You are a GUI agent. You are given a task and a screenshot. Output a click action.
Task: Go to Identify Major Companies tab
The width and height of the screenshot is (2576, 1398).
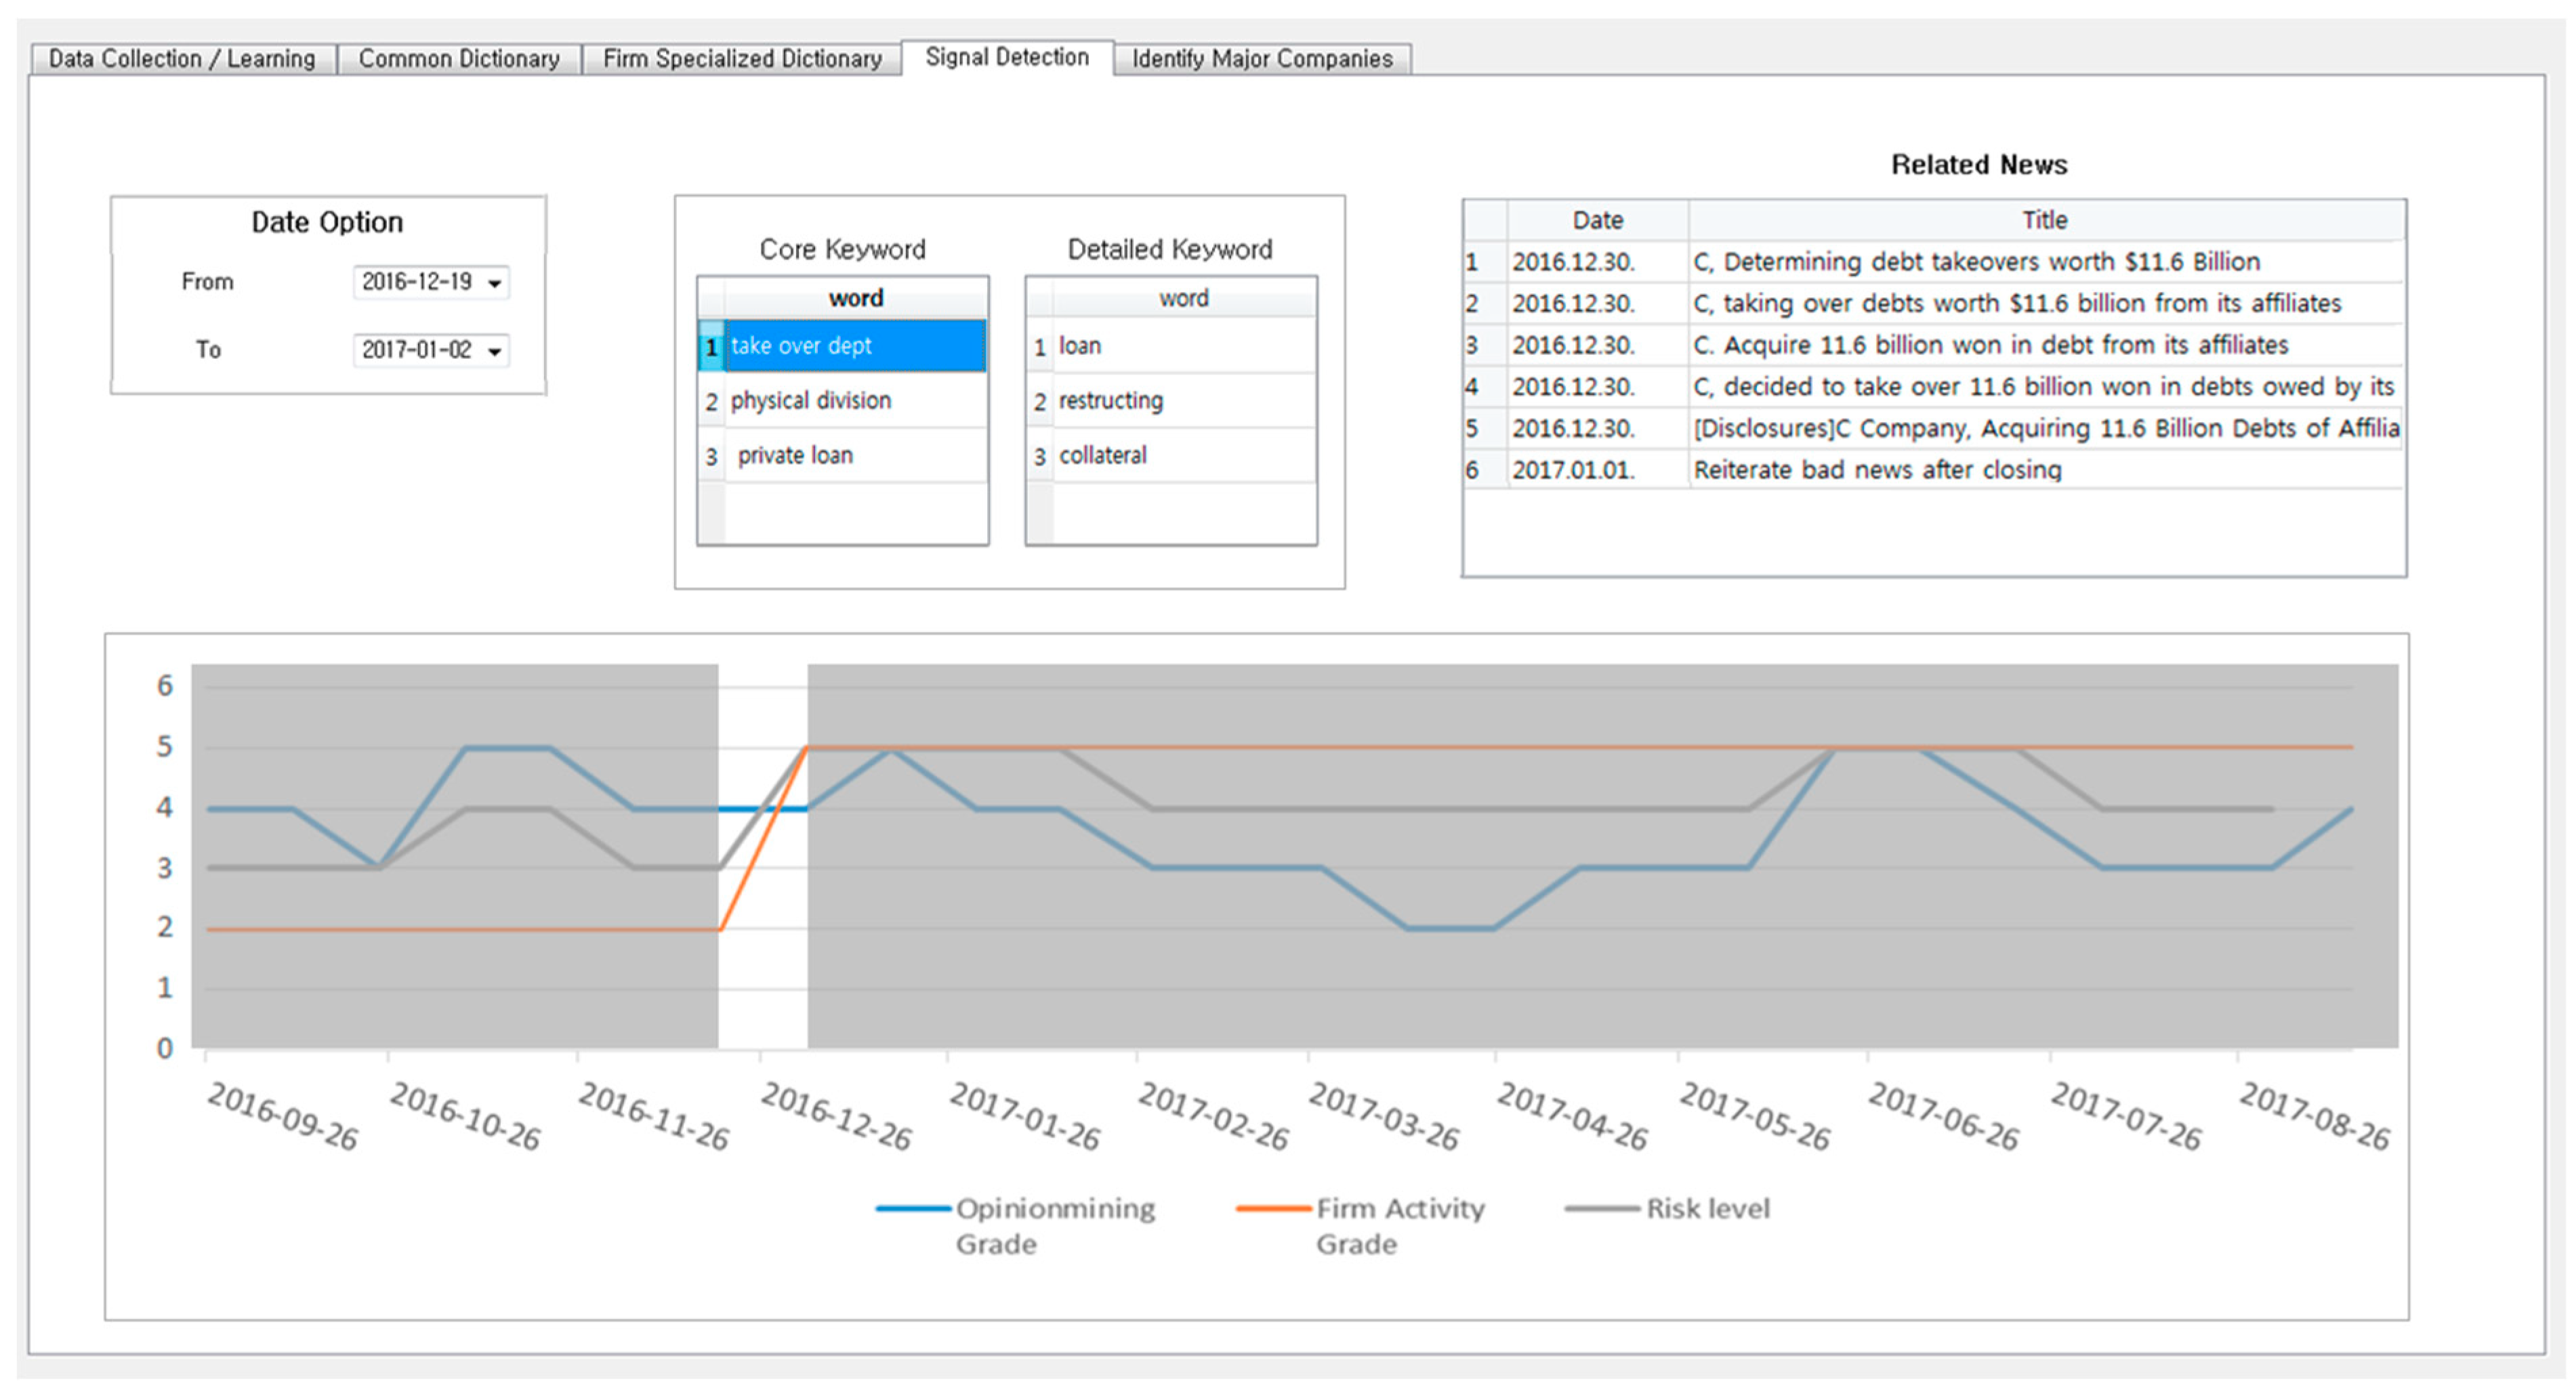pyautogui.click(x=1261, y=59)
